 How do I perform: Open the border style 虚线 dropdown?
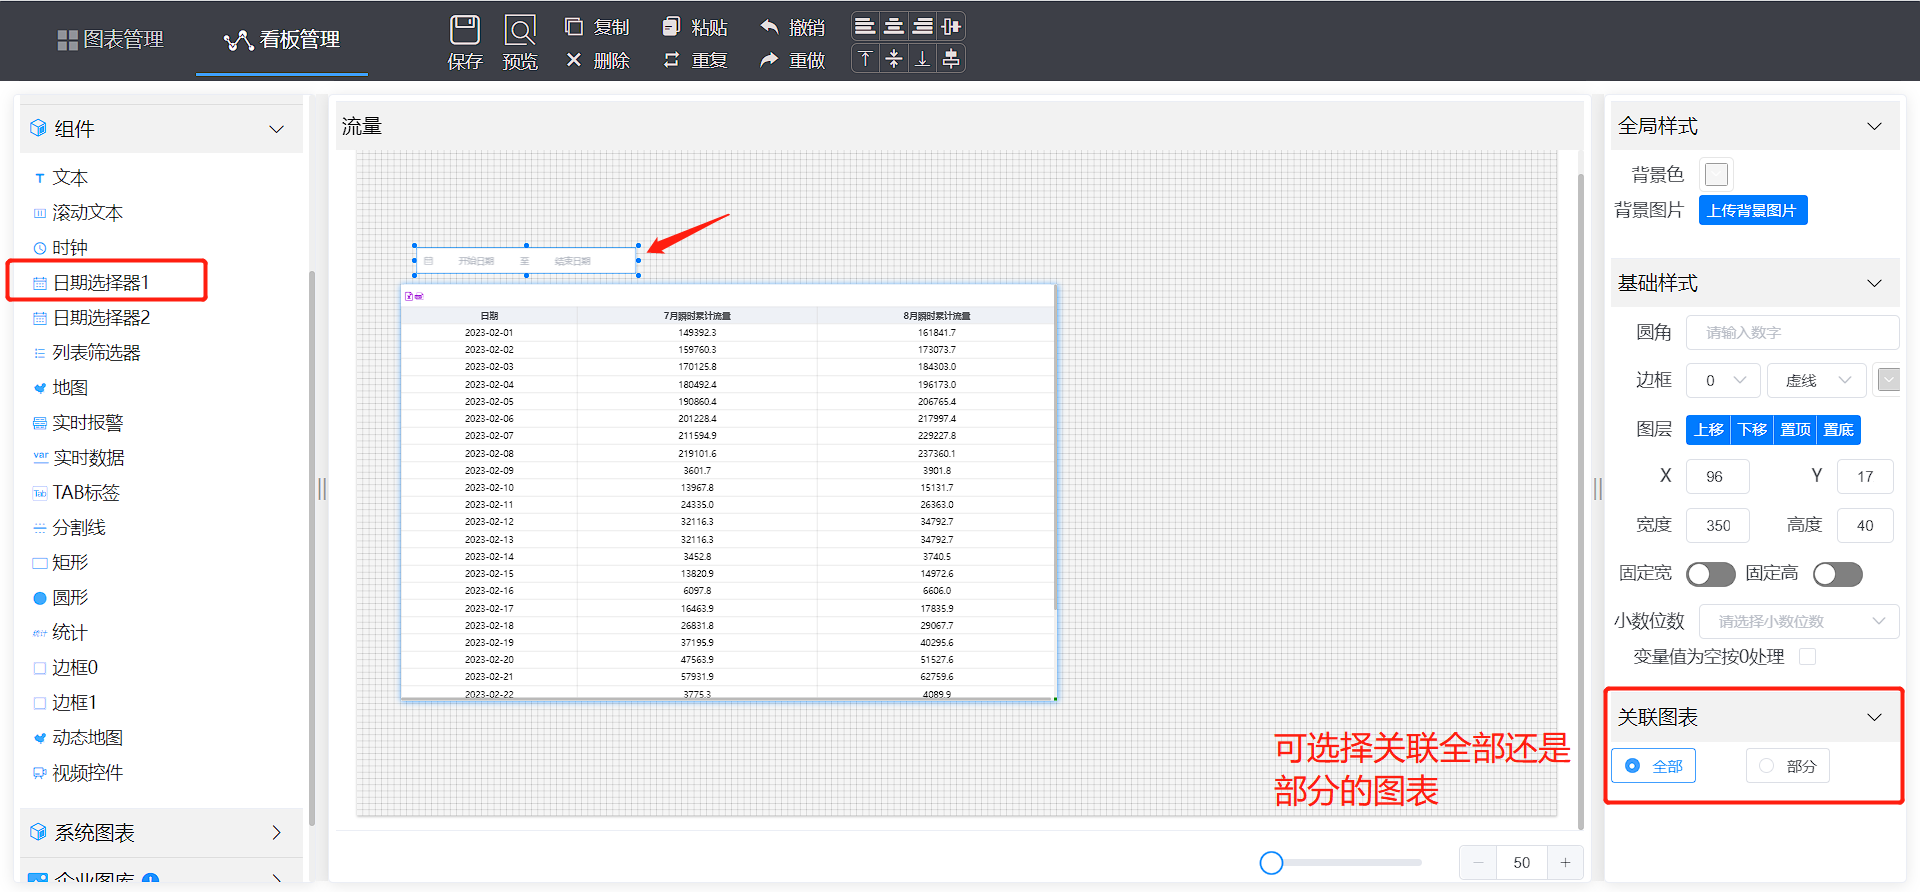[x=1816, y=380]
